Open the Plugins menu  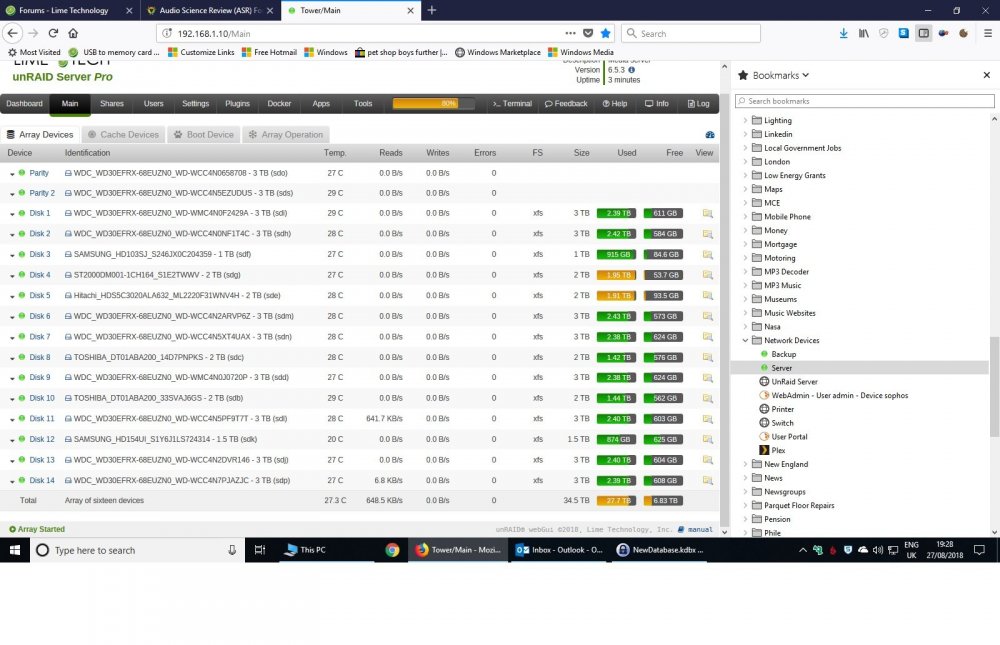pos(237,103)
